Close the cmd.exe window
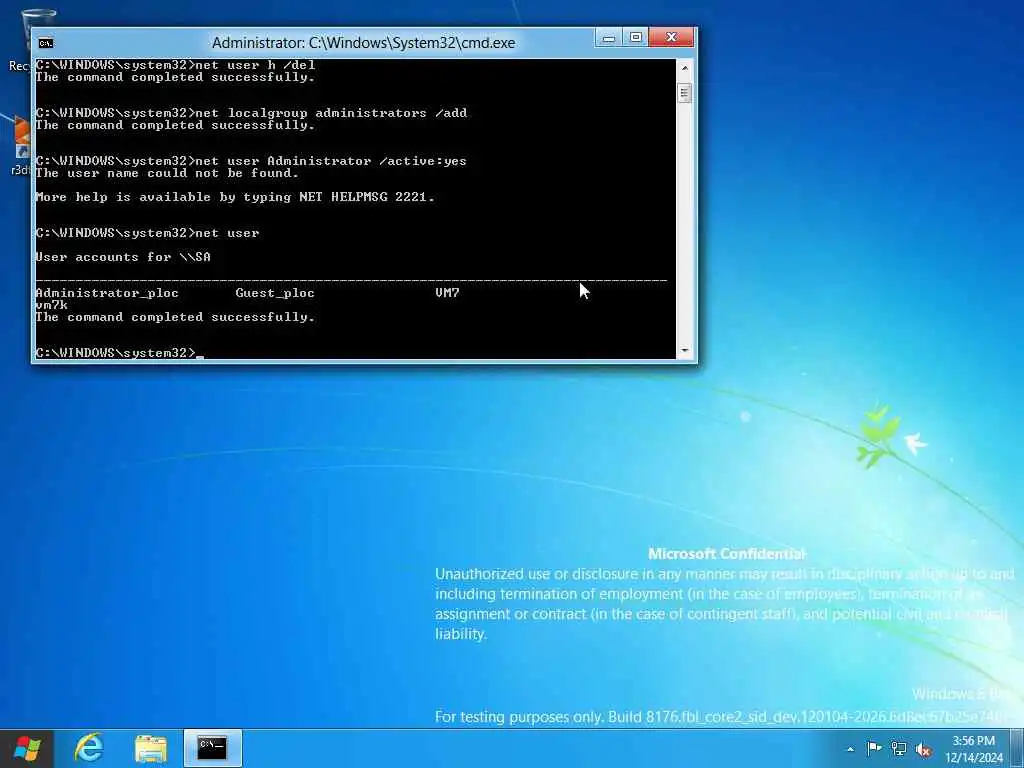 pos(671,38)
